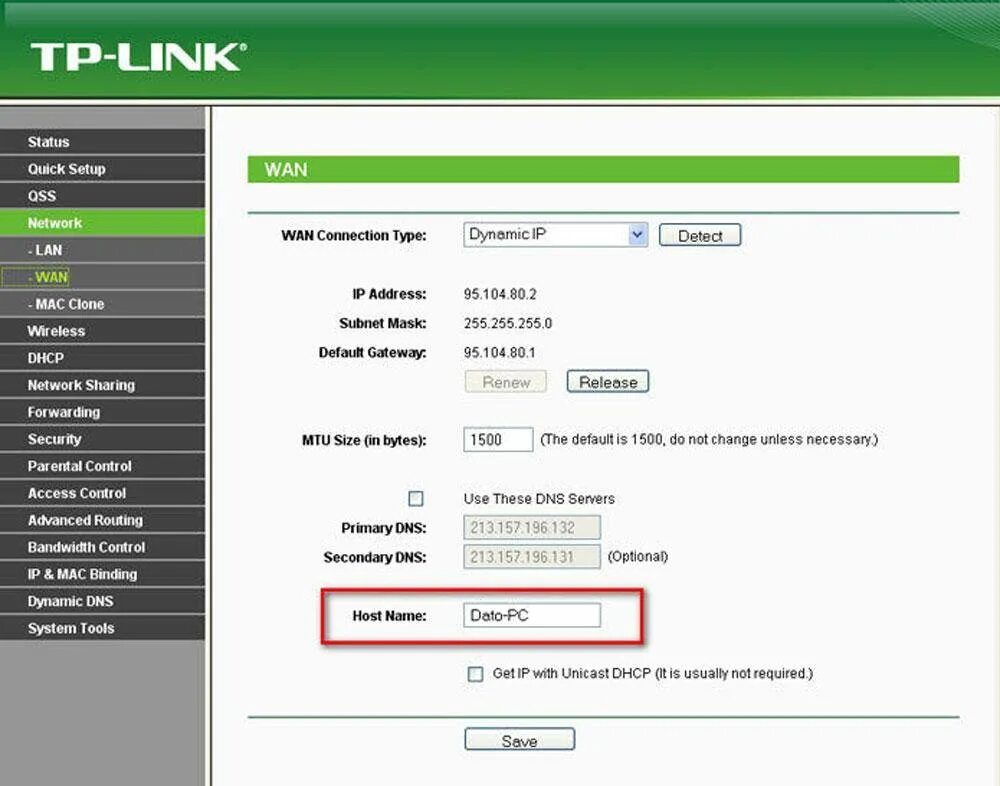
Task: Click the Release button
Action: 607,381
